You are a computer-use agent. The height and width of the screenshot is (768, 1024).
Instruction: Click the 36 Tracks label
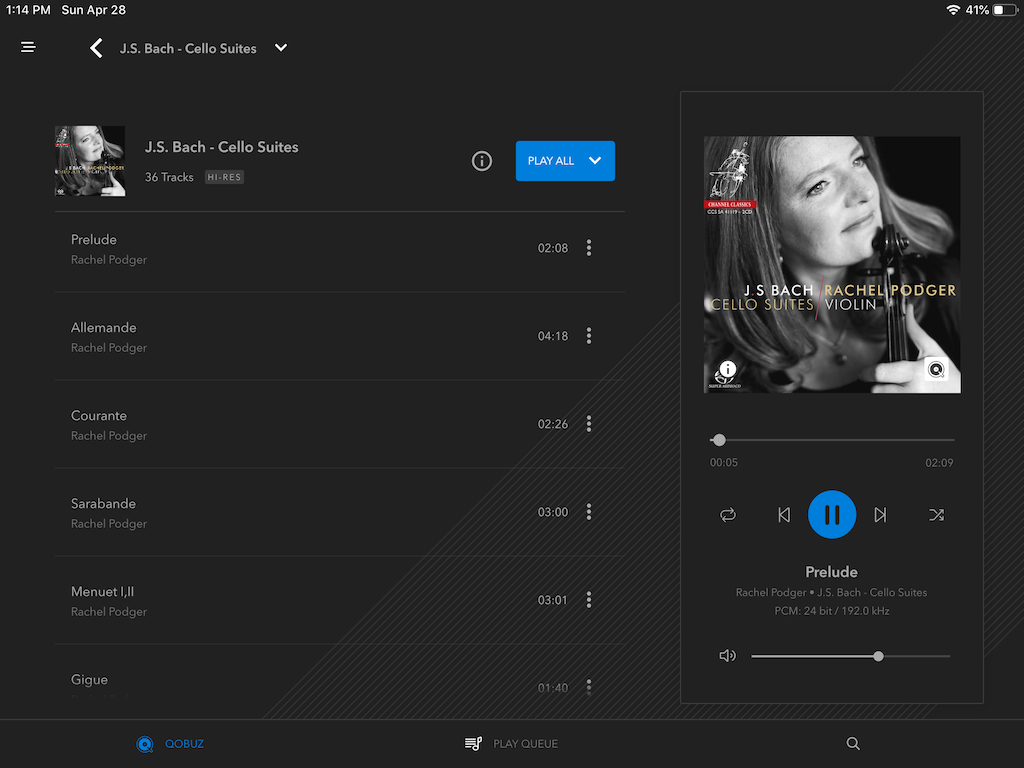(x=169, y=177)
